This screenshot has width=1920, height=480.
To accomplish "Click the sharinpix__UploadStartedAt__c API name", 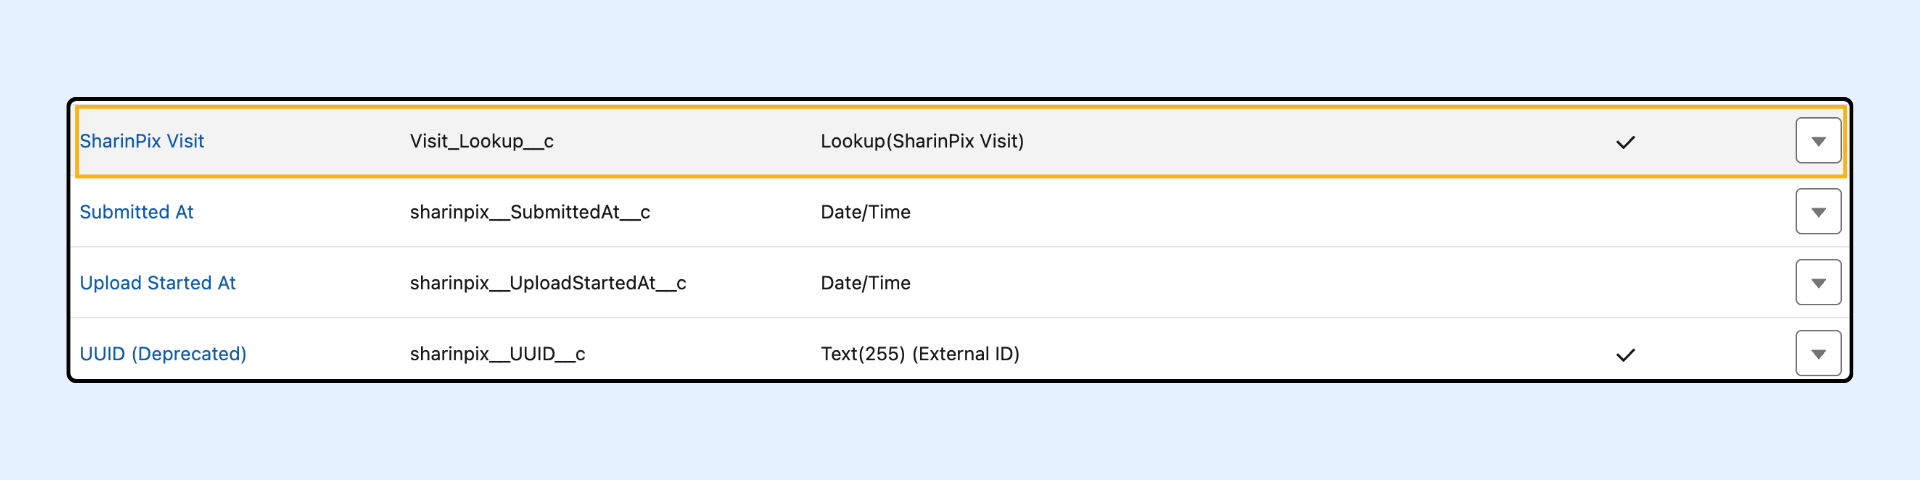I will tap(548, 283).
